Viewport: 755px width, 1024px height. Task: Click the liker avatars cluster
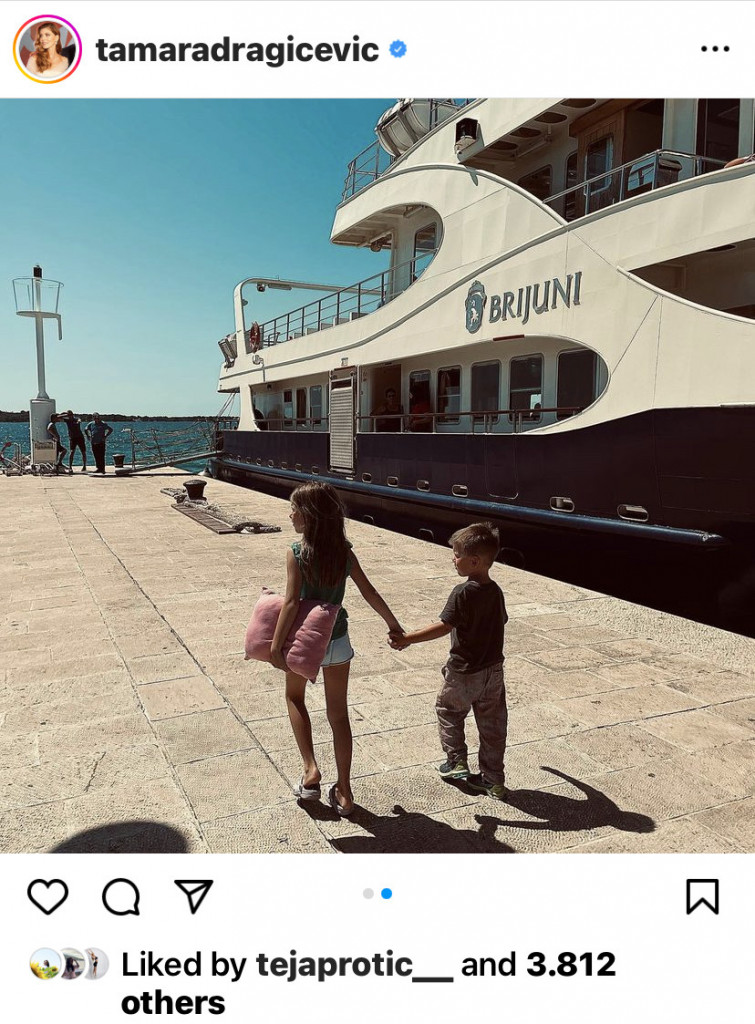click(x=69, y=964)
